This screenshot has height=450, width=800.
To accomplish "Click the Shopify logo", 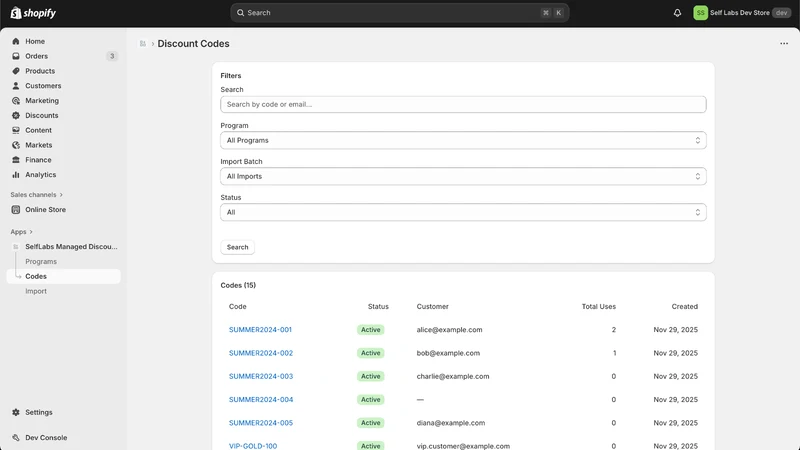I will coord(33,13).
